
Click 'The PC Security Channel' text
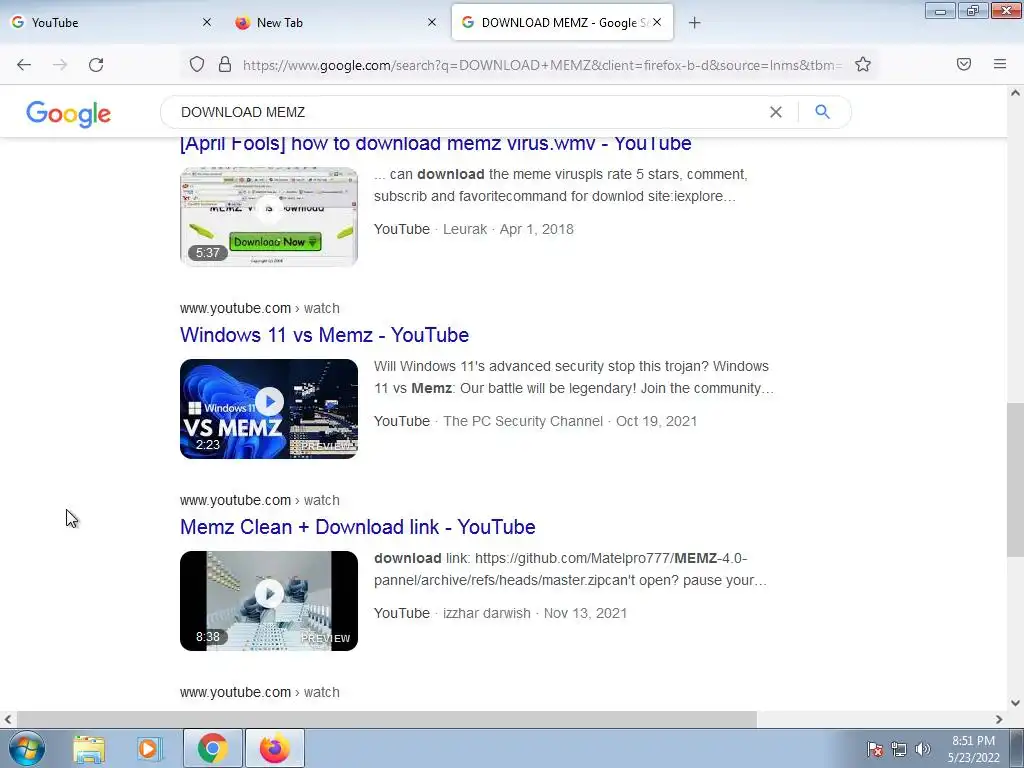click(x=523, y=421)
